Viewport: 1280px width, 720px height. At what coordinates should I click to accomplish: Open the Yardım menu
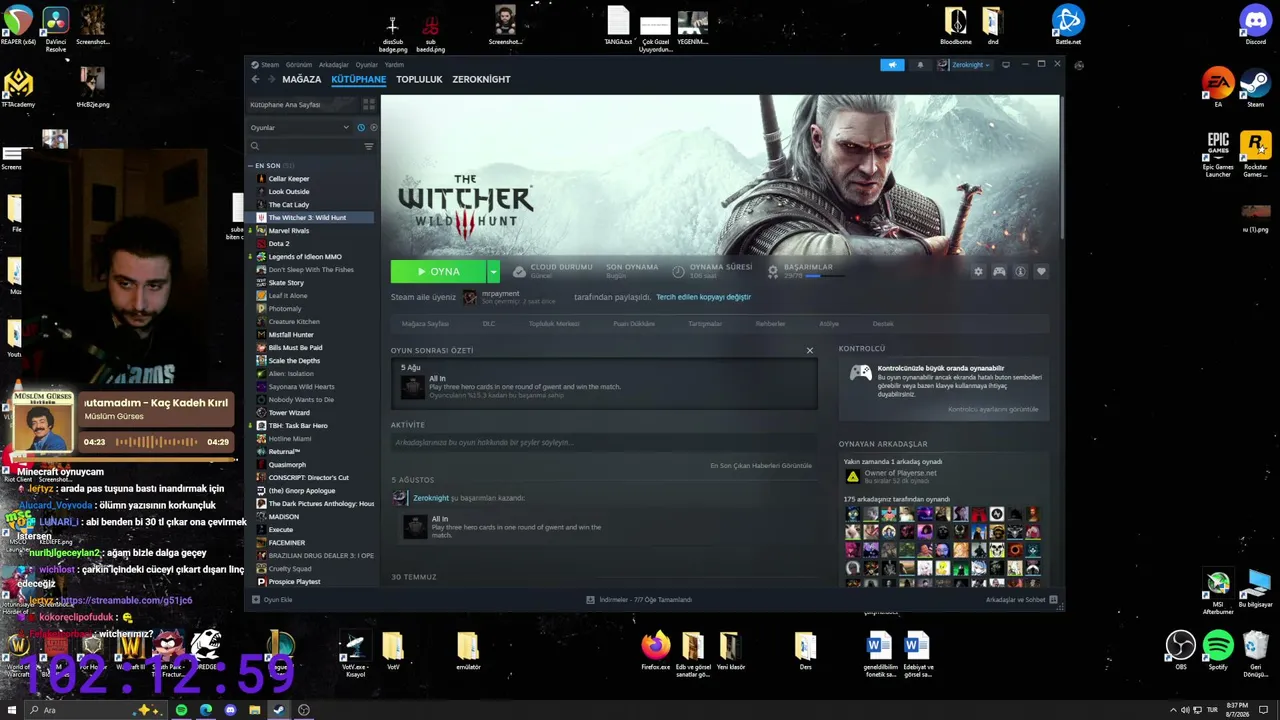tap(394, 65)
